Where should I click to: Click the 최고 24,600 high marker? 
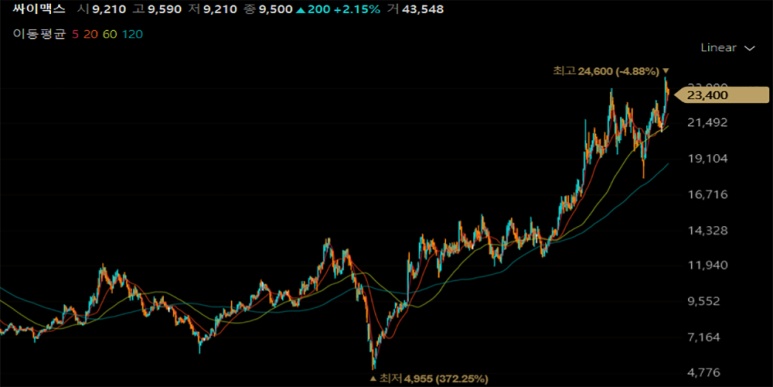(606, 71)
